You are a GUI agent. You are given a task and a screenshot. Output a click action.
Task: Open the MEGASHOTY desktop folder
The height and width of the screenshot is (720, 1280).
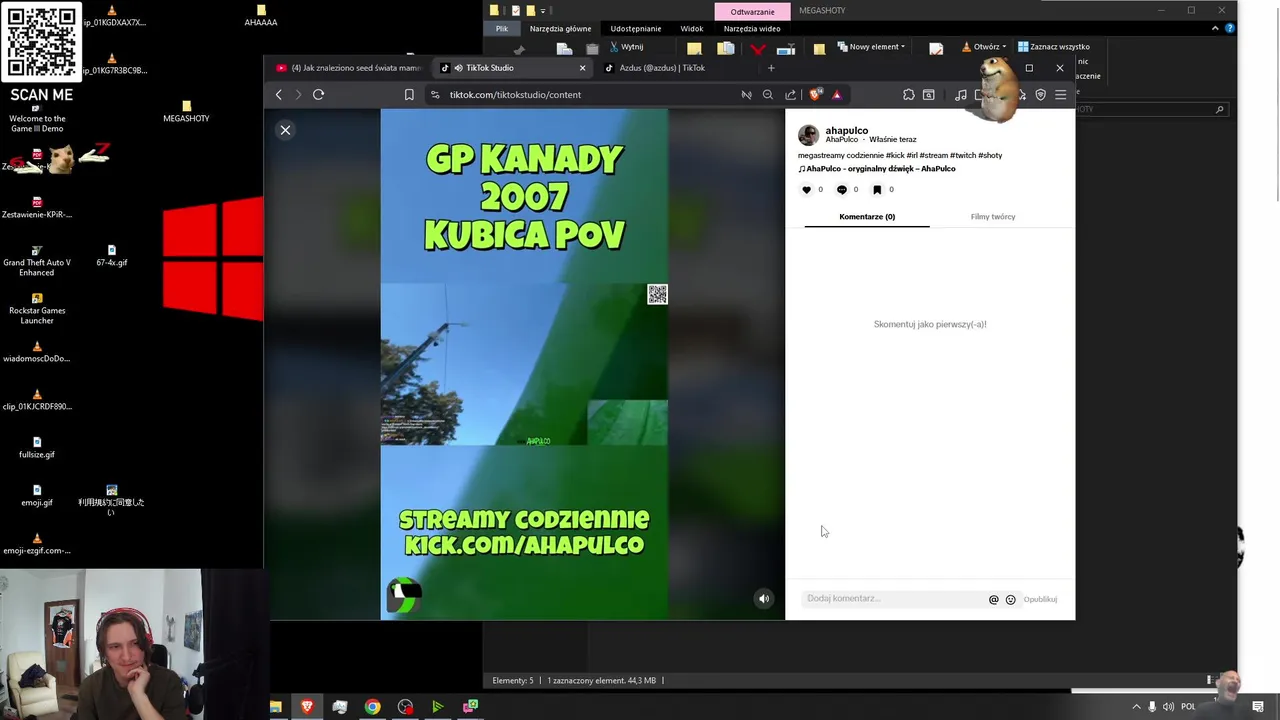click(x=186, y=111)
